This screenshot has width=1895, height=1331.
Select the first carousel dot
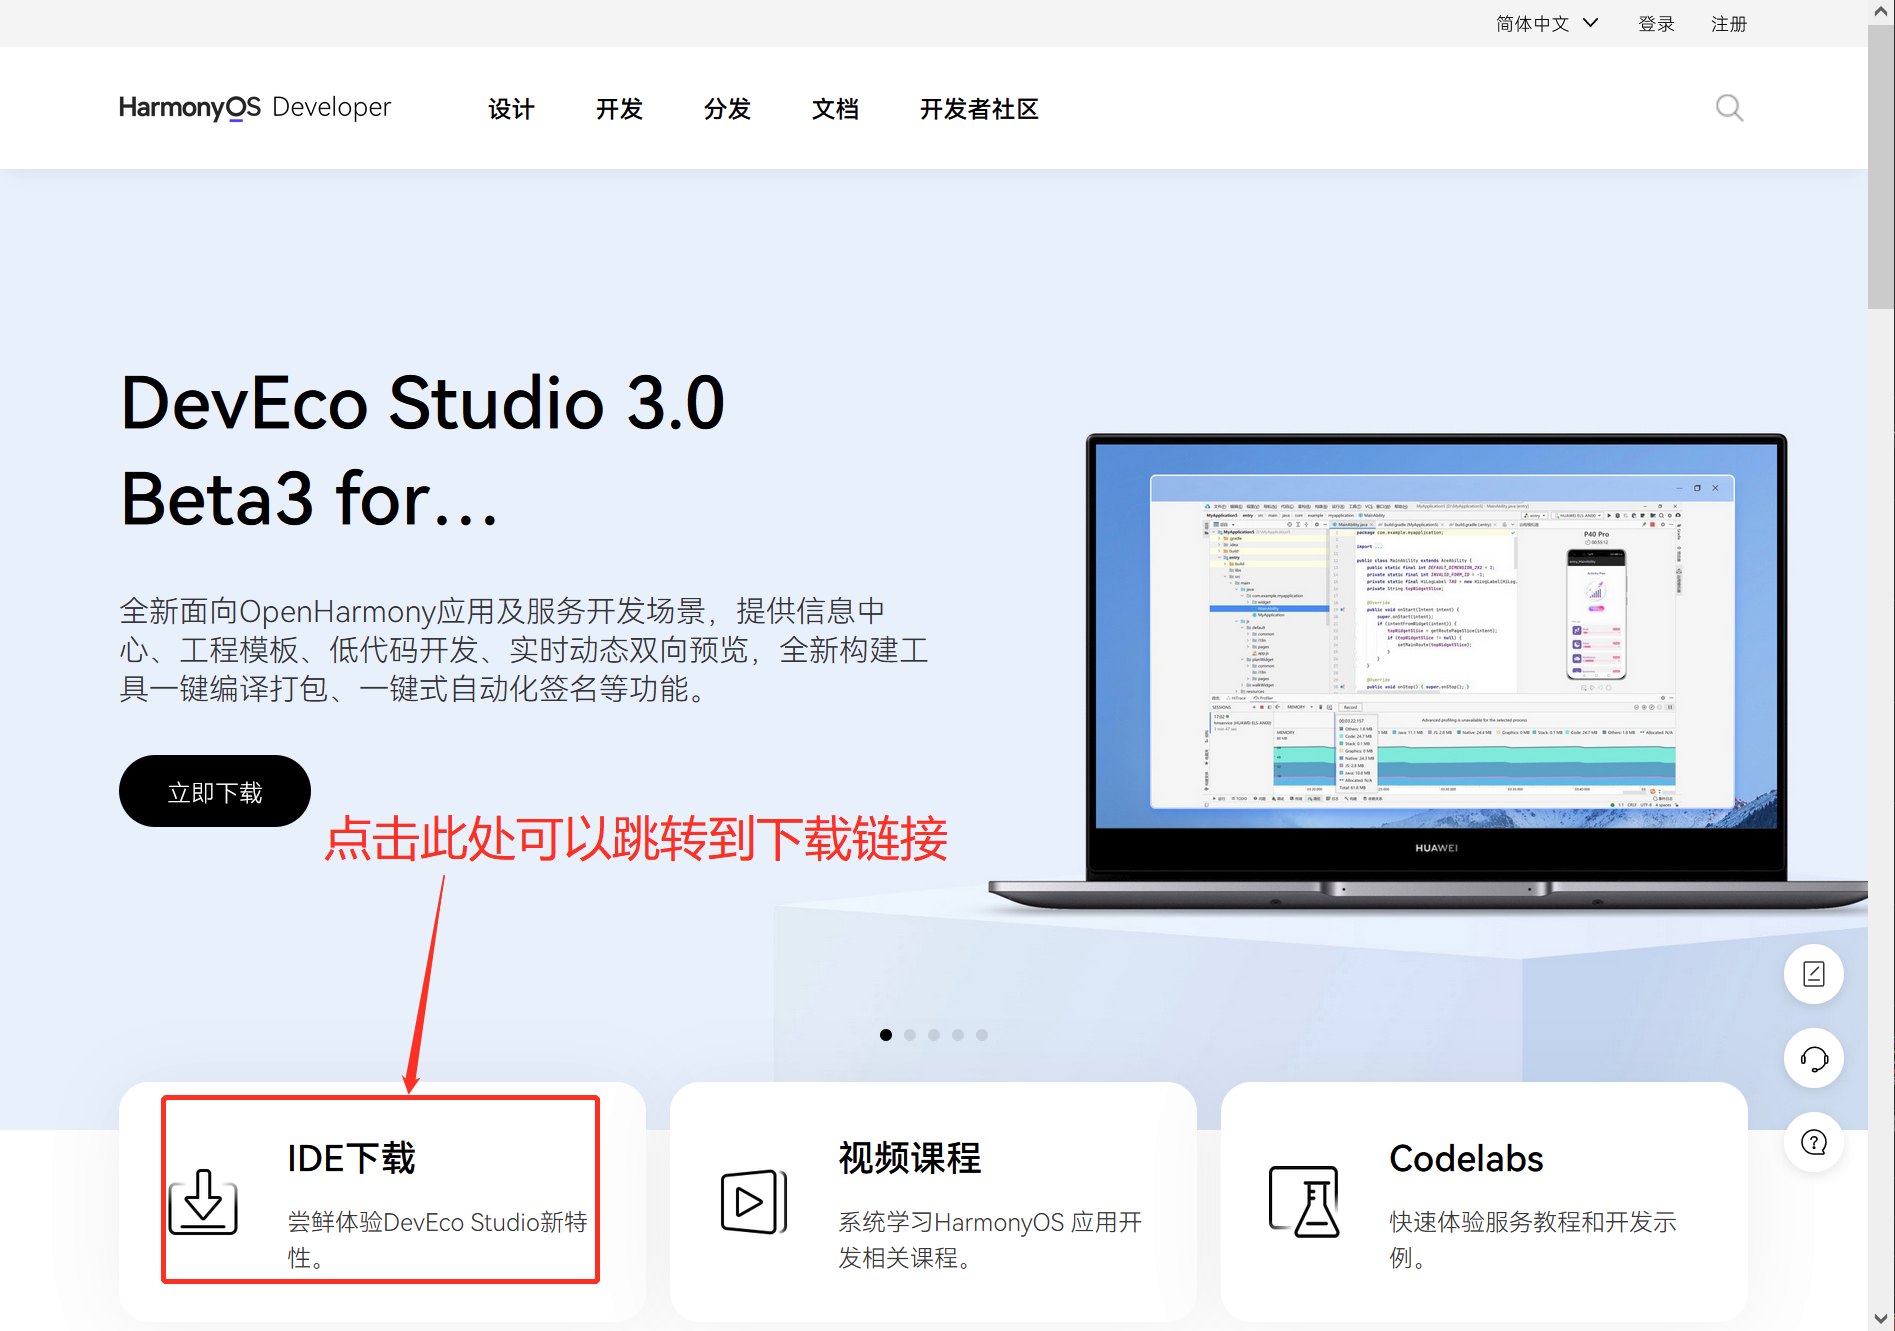pos(886,1035)
